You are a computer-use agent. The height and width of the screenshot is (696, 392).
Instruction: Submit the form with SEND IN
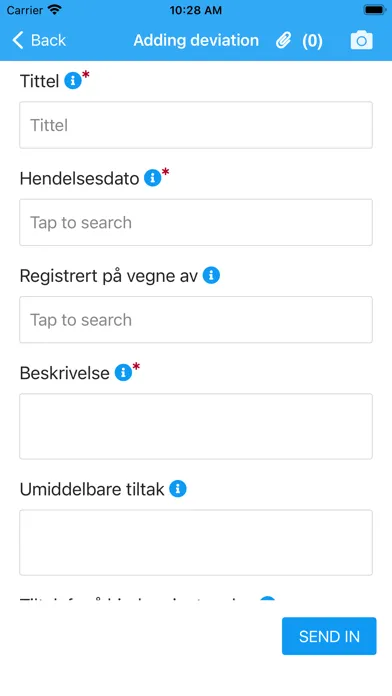point(329,636)
